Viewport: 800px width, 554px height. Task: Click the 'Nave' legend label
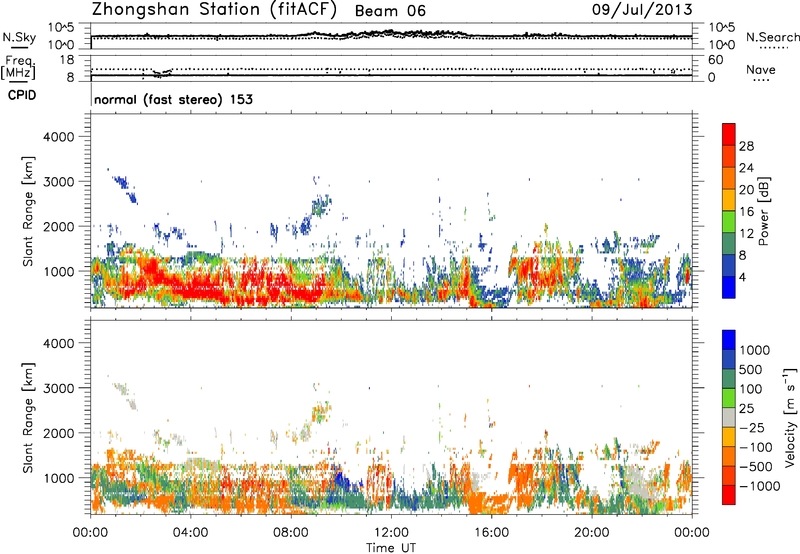tap(761, 69)
